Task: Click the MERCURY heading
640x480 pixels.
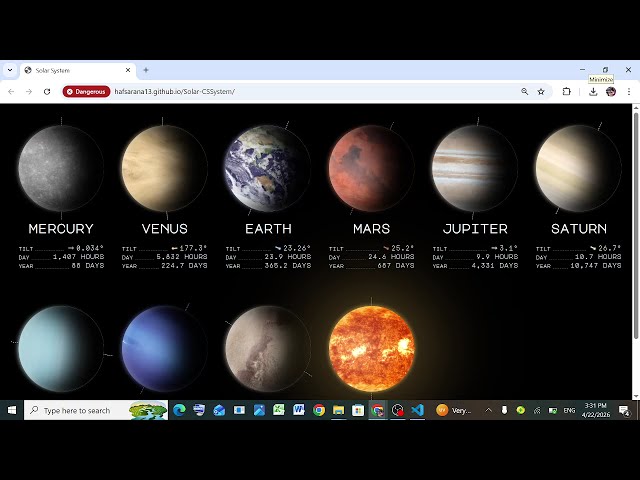Action: point(61,229)
